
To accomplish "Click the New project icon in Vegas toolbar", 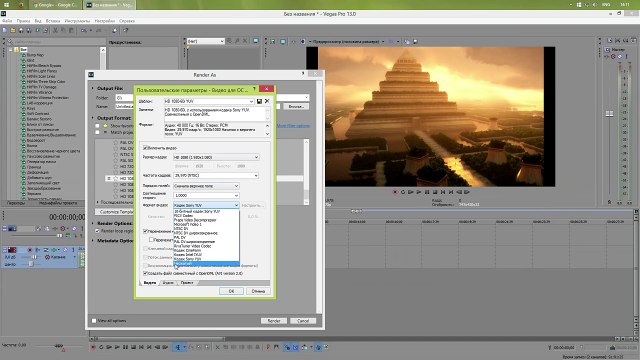I will (4, 30).
